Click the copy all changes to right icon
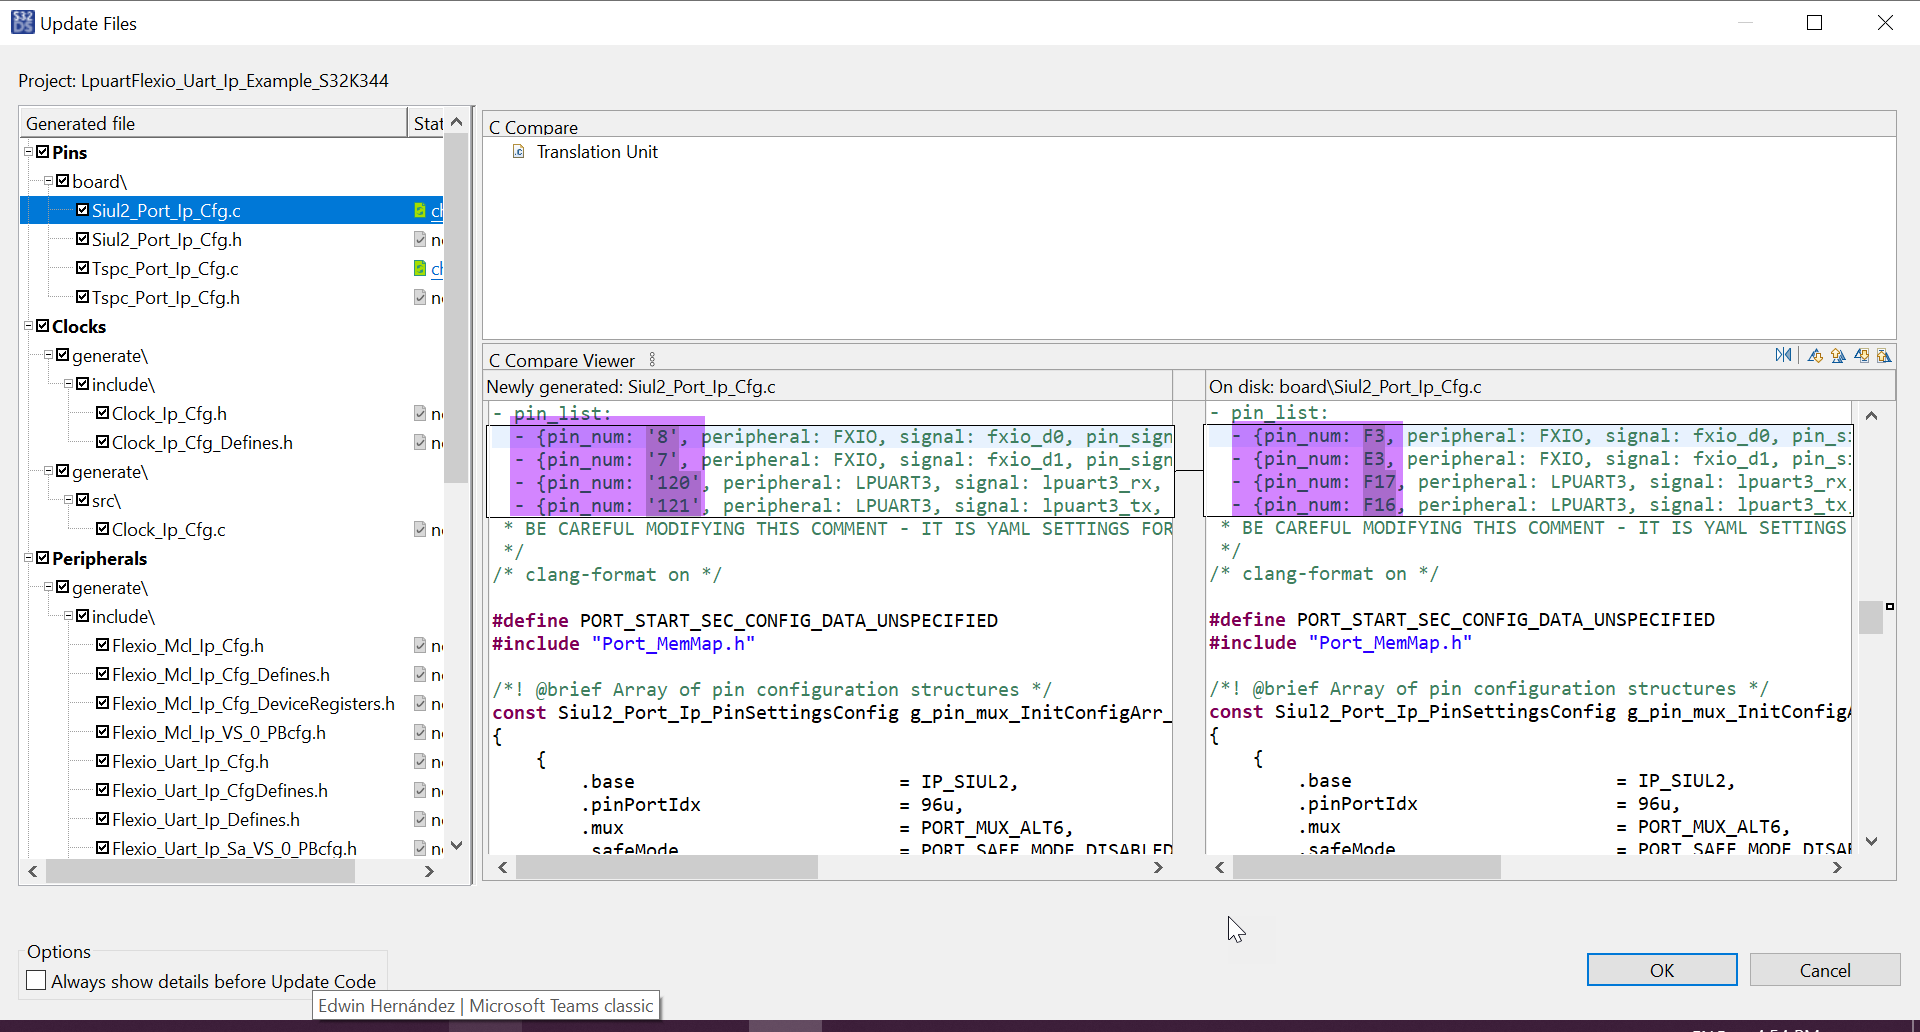 pyautogui.click(x=1886, y=355)
